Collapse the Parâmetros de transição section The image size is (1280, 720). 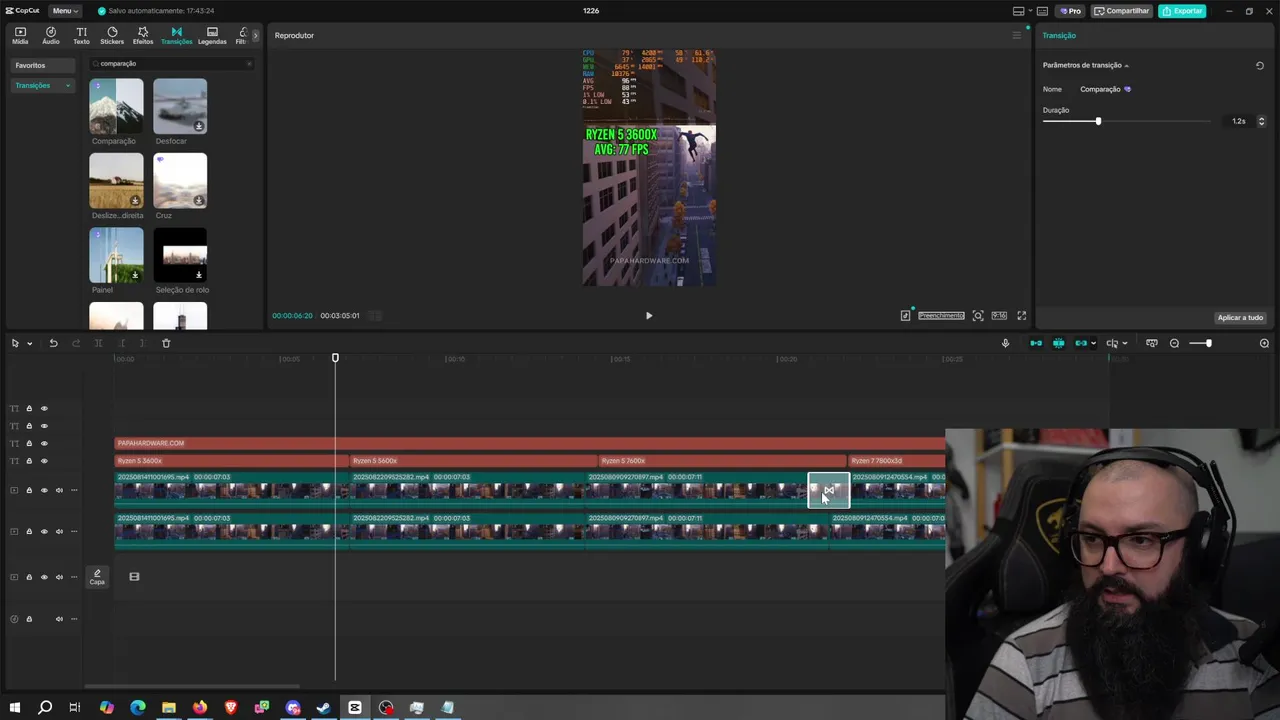click(1126, 66)
